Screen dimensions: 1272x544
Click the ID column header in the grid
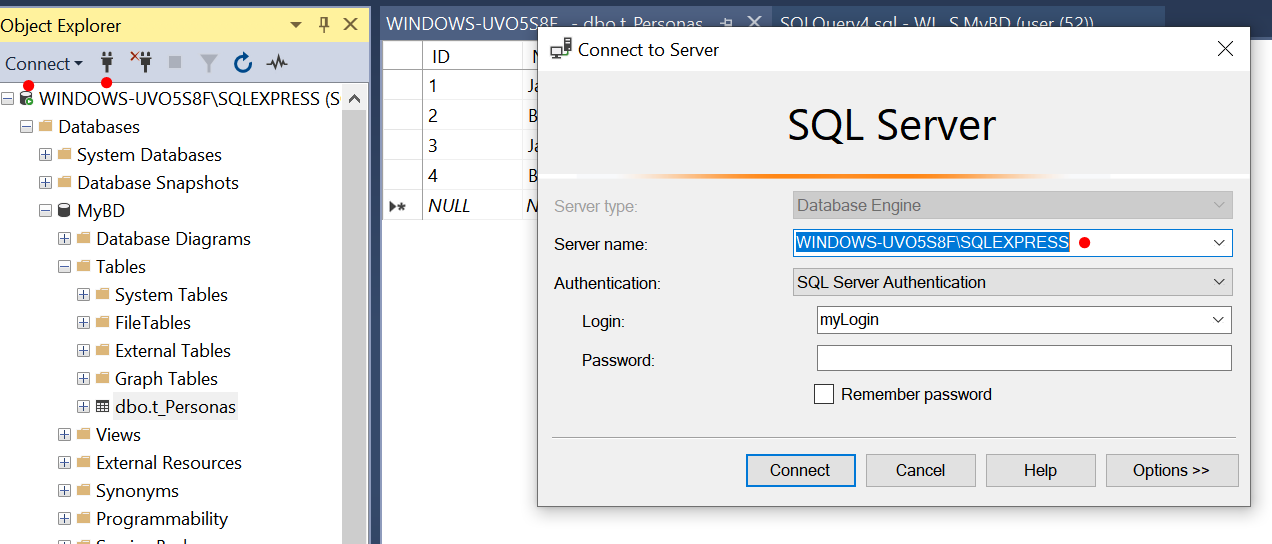pos(471,56)
